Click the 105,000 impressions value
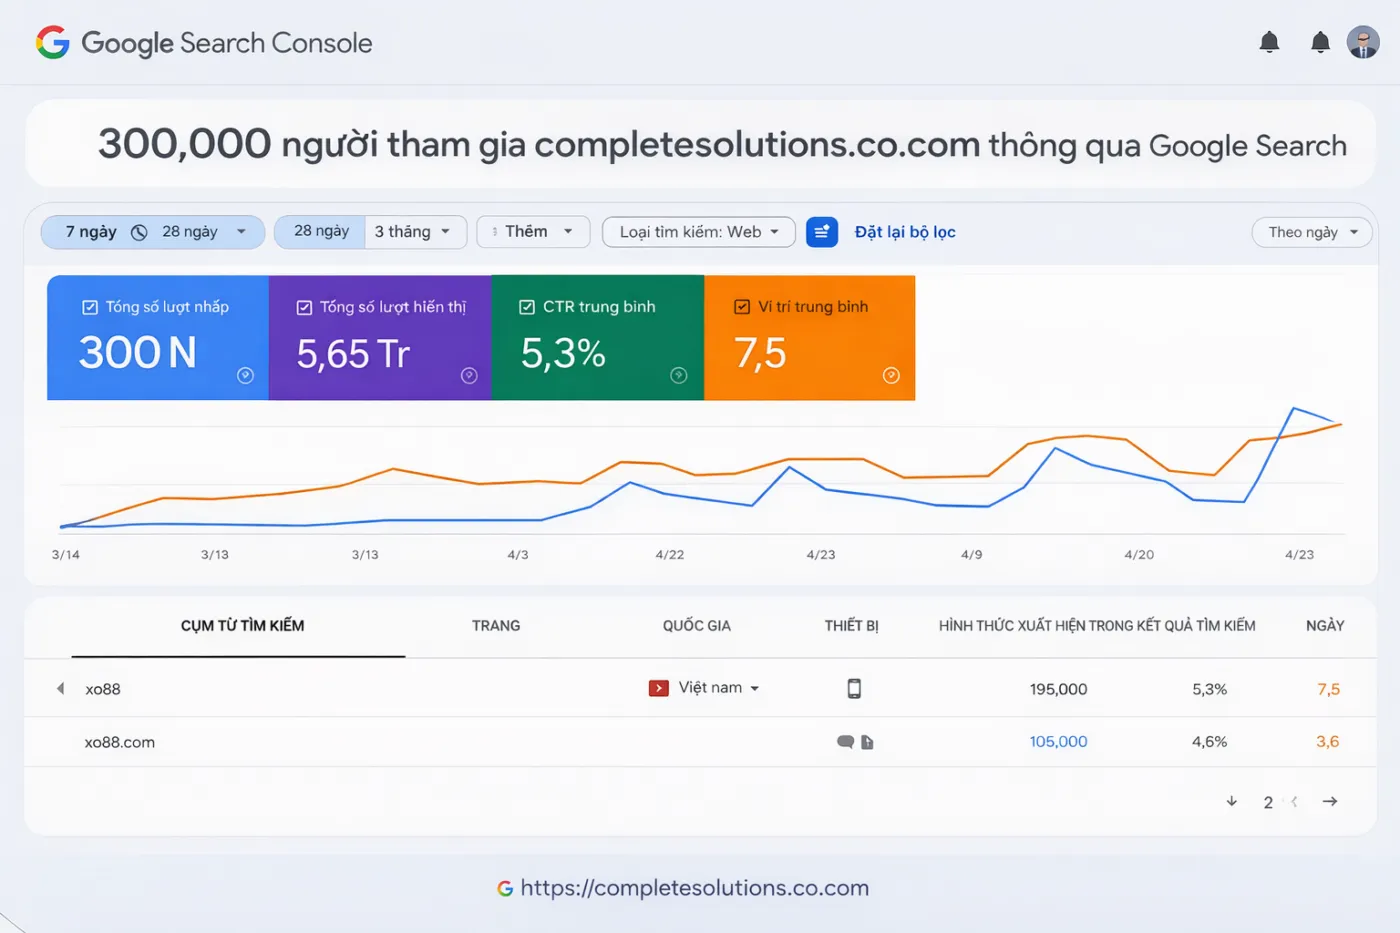1400x933 pixels. (x=1058, y=742)
